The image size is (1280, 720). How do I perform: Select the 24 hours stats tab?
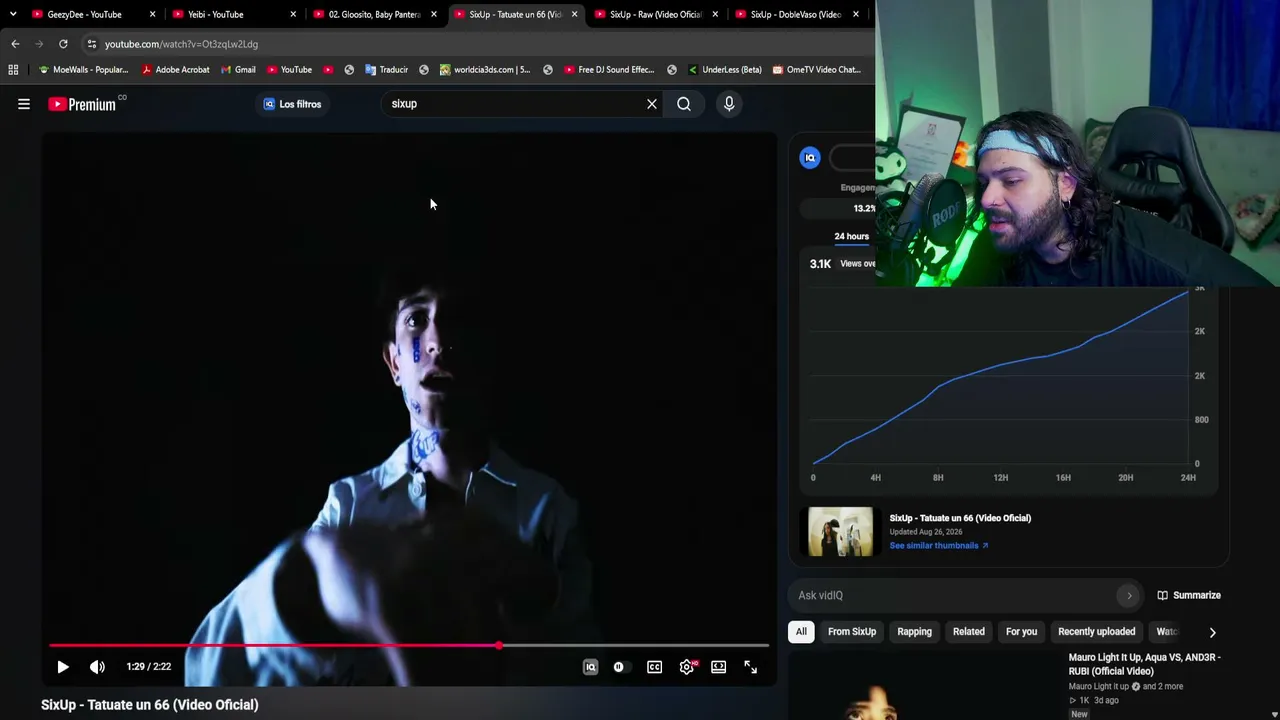(852, 237)
